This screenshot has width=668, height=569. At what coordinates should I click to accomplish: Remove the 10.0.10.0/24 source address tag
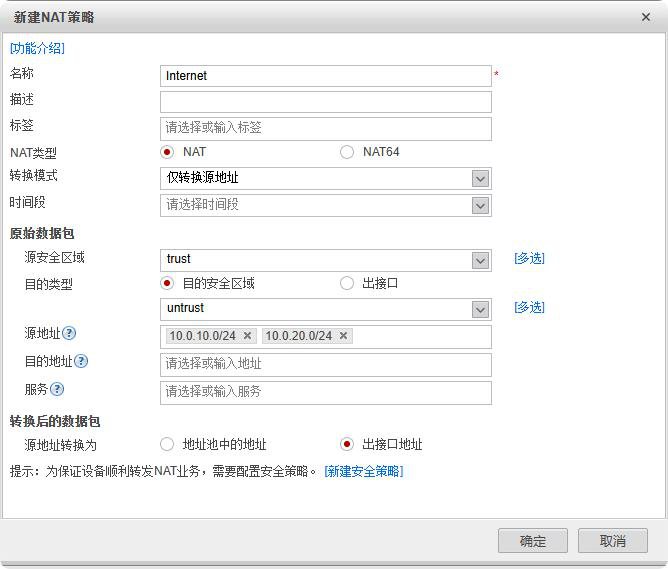pyautogui.click(x=247, y=336)
